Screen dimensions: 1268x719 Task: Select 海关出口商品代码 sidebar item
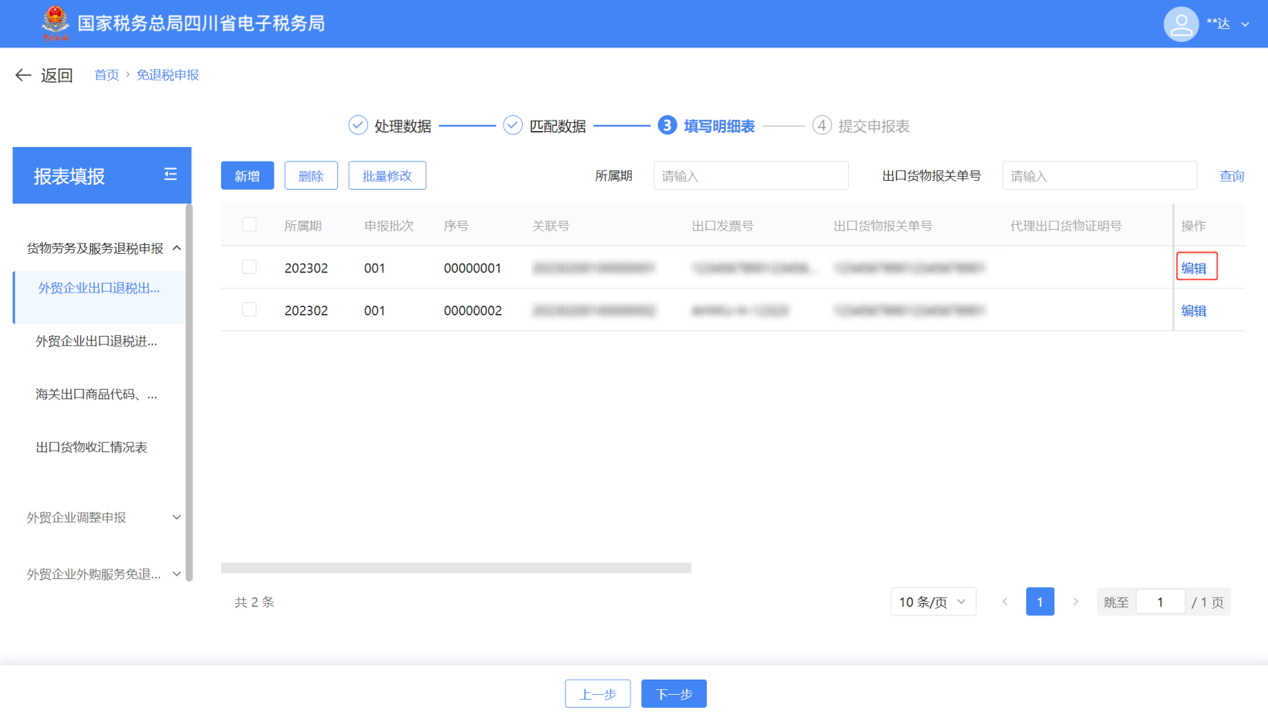96,394
